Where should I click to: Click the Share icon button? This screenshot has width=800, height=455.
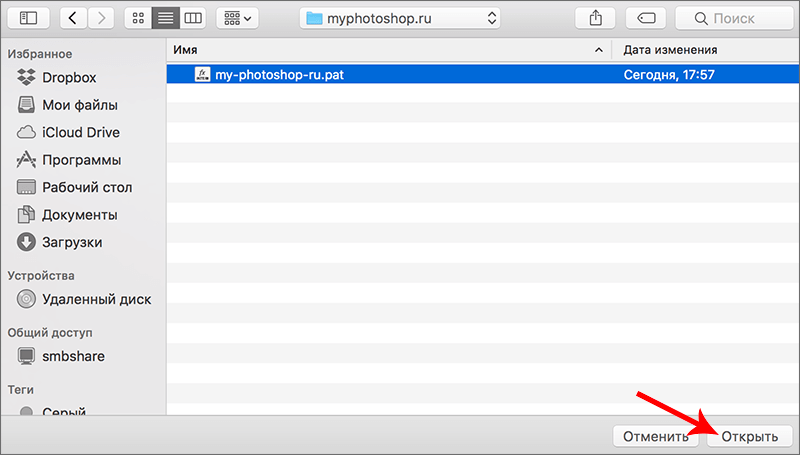coord(597,17)
